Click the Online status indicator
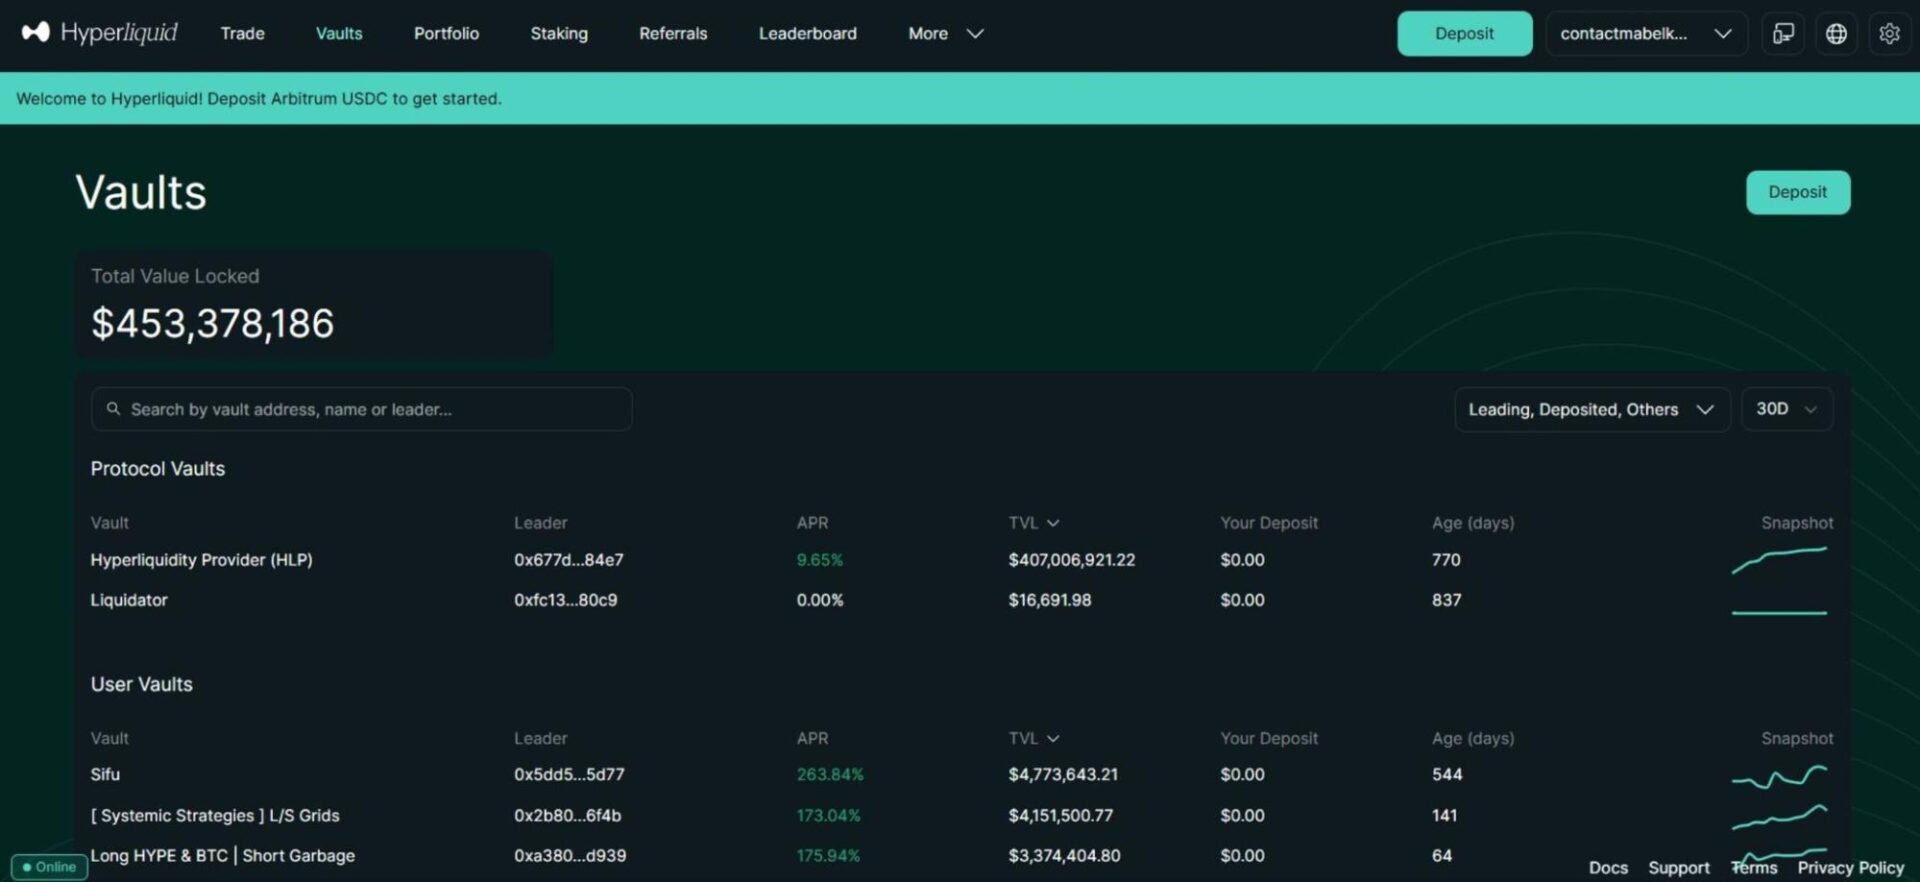Viewport: 1920px width, 882px height. pyautogui.click(x=49, y=867)
